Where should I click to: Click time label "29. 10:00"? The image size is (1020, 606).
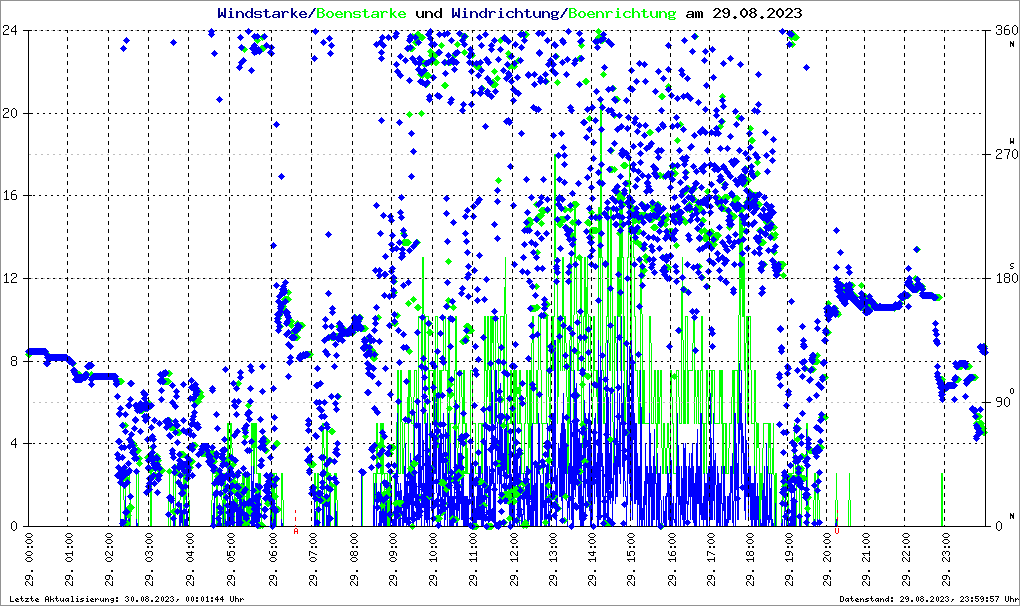click(x=433, y=559)
